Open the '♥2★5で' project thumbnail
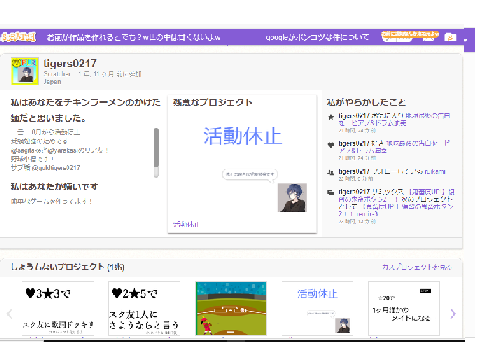This screenshot has width=480, height=360. tap(144, 308)
